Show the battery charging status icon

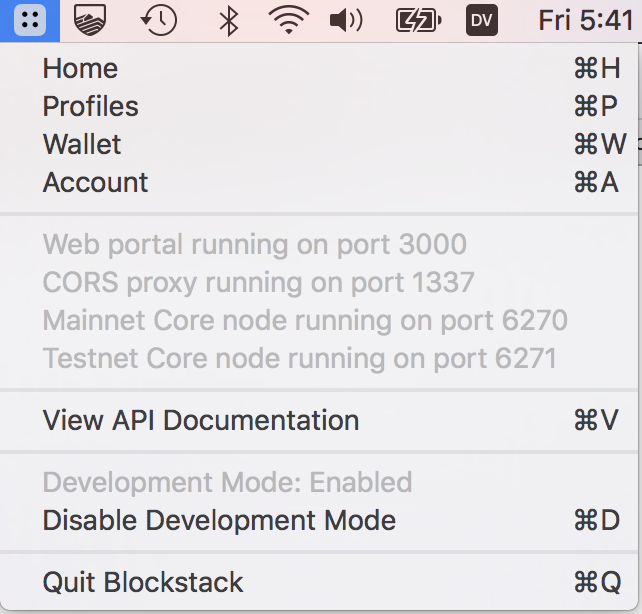417,20
